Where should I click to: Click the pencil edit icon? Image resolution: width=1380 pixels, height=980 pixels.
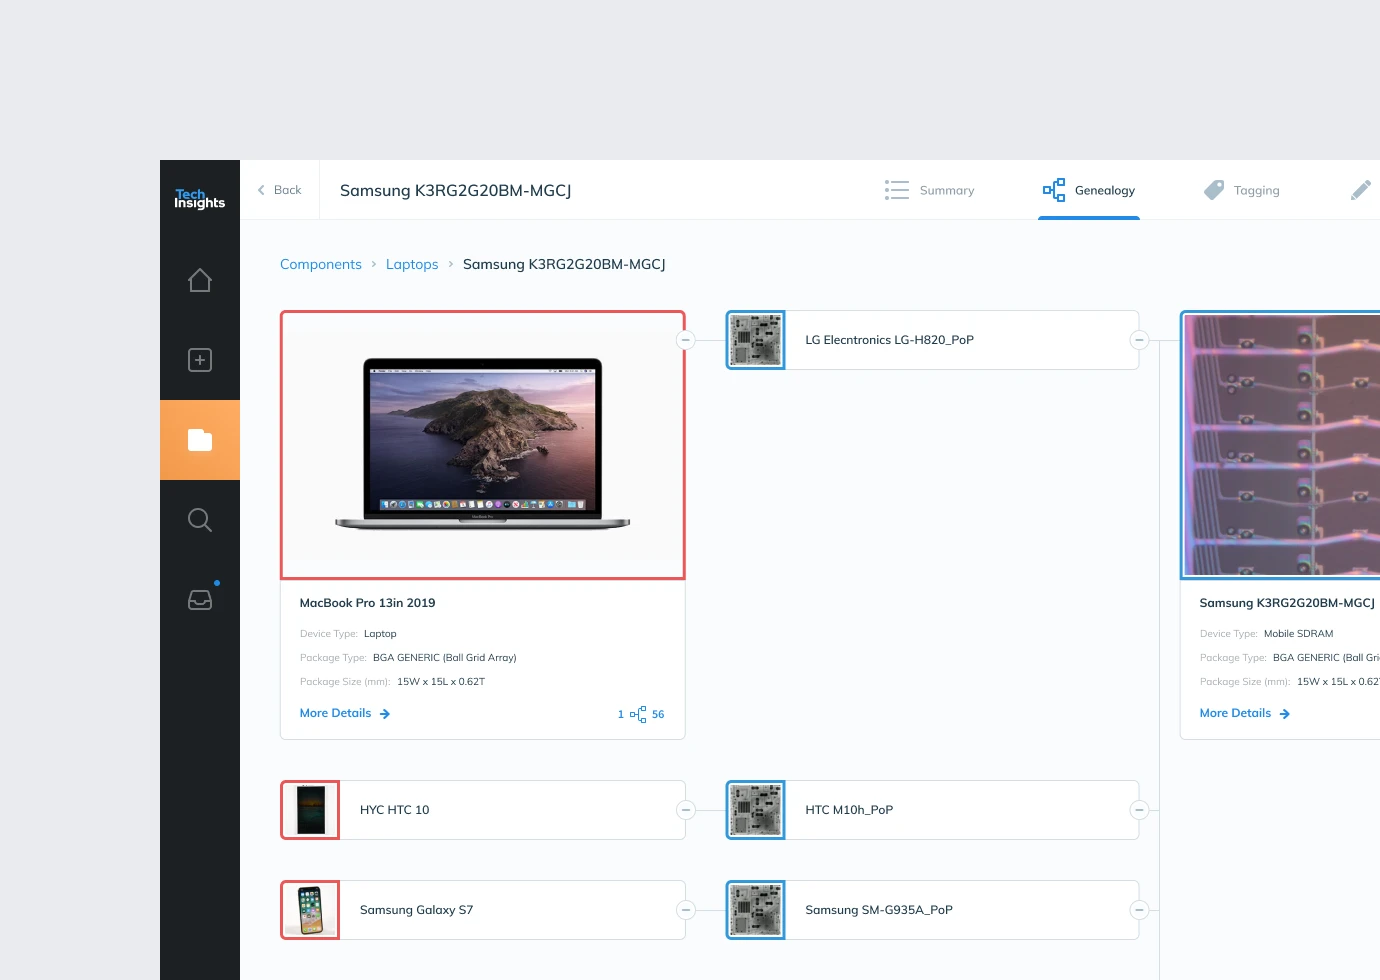pos(1360,190)
